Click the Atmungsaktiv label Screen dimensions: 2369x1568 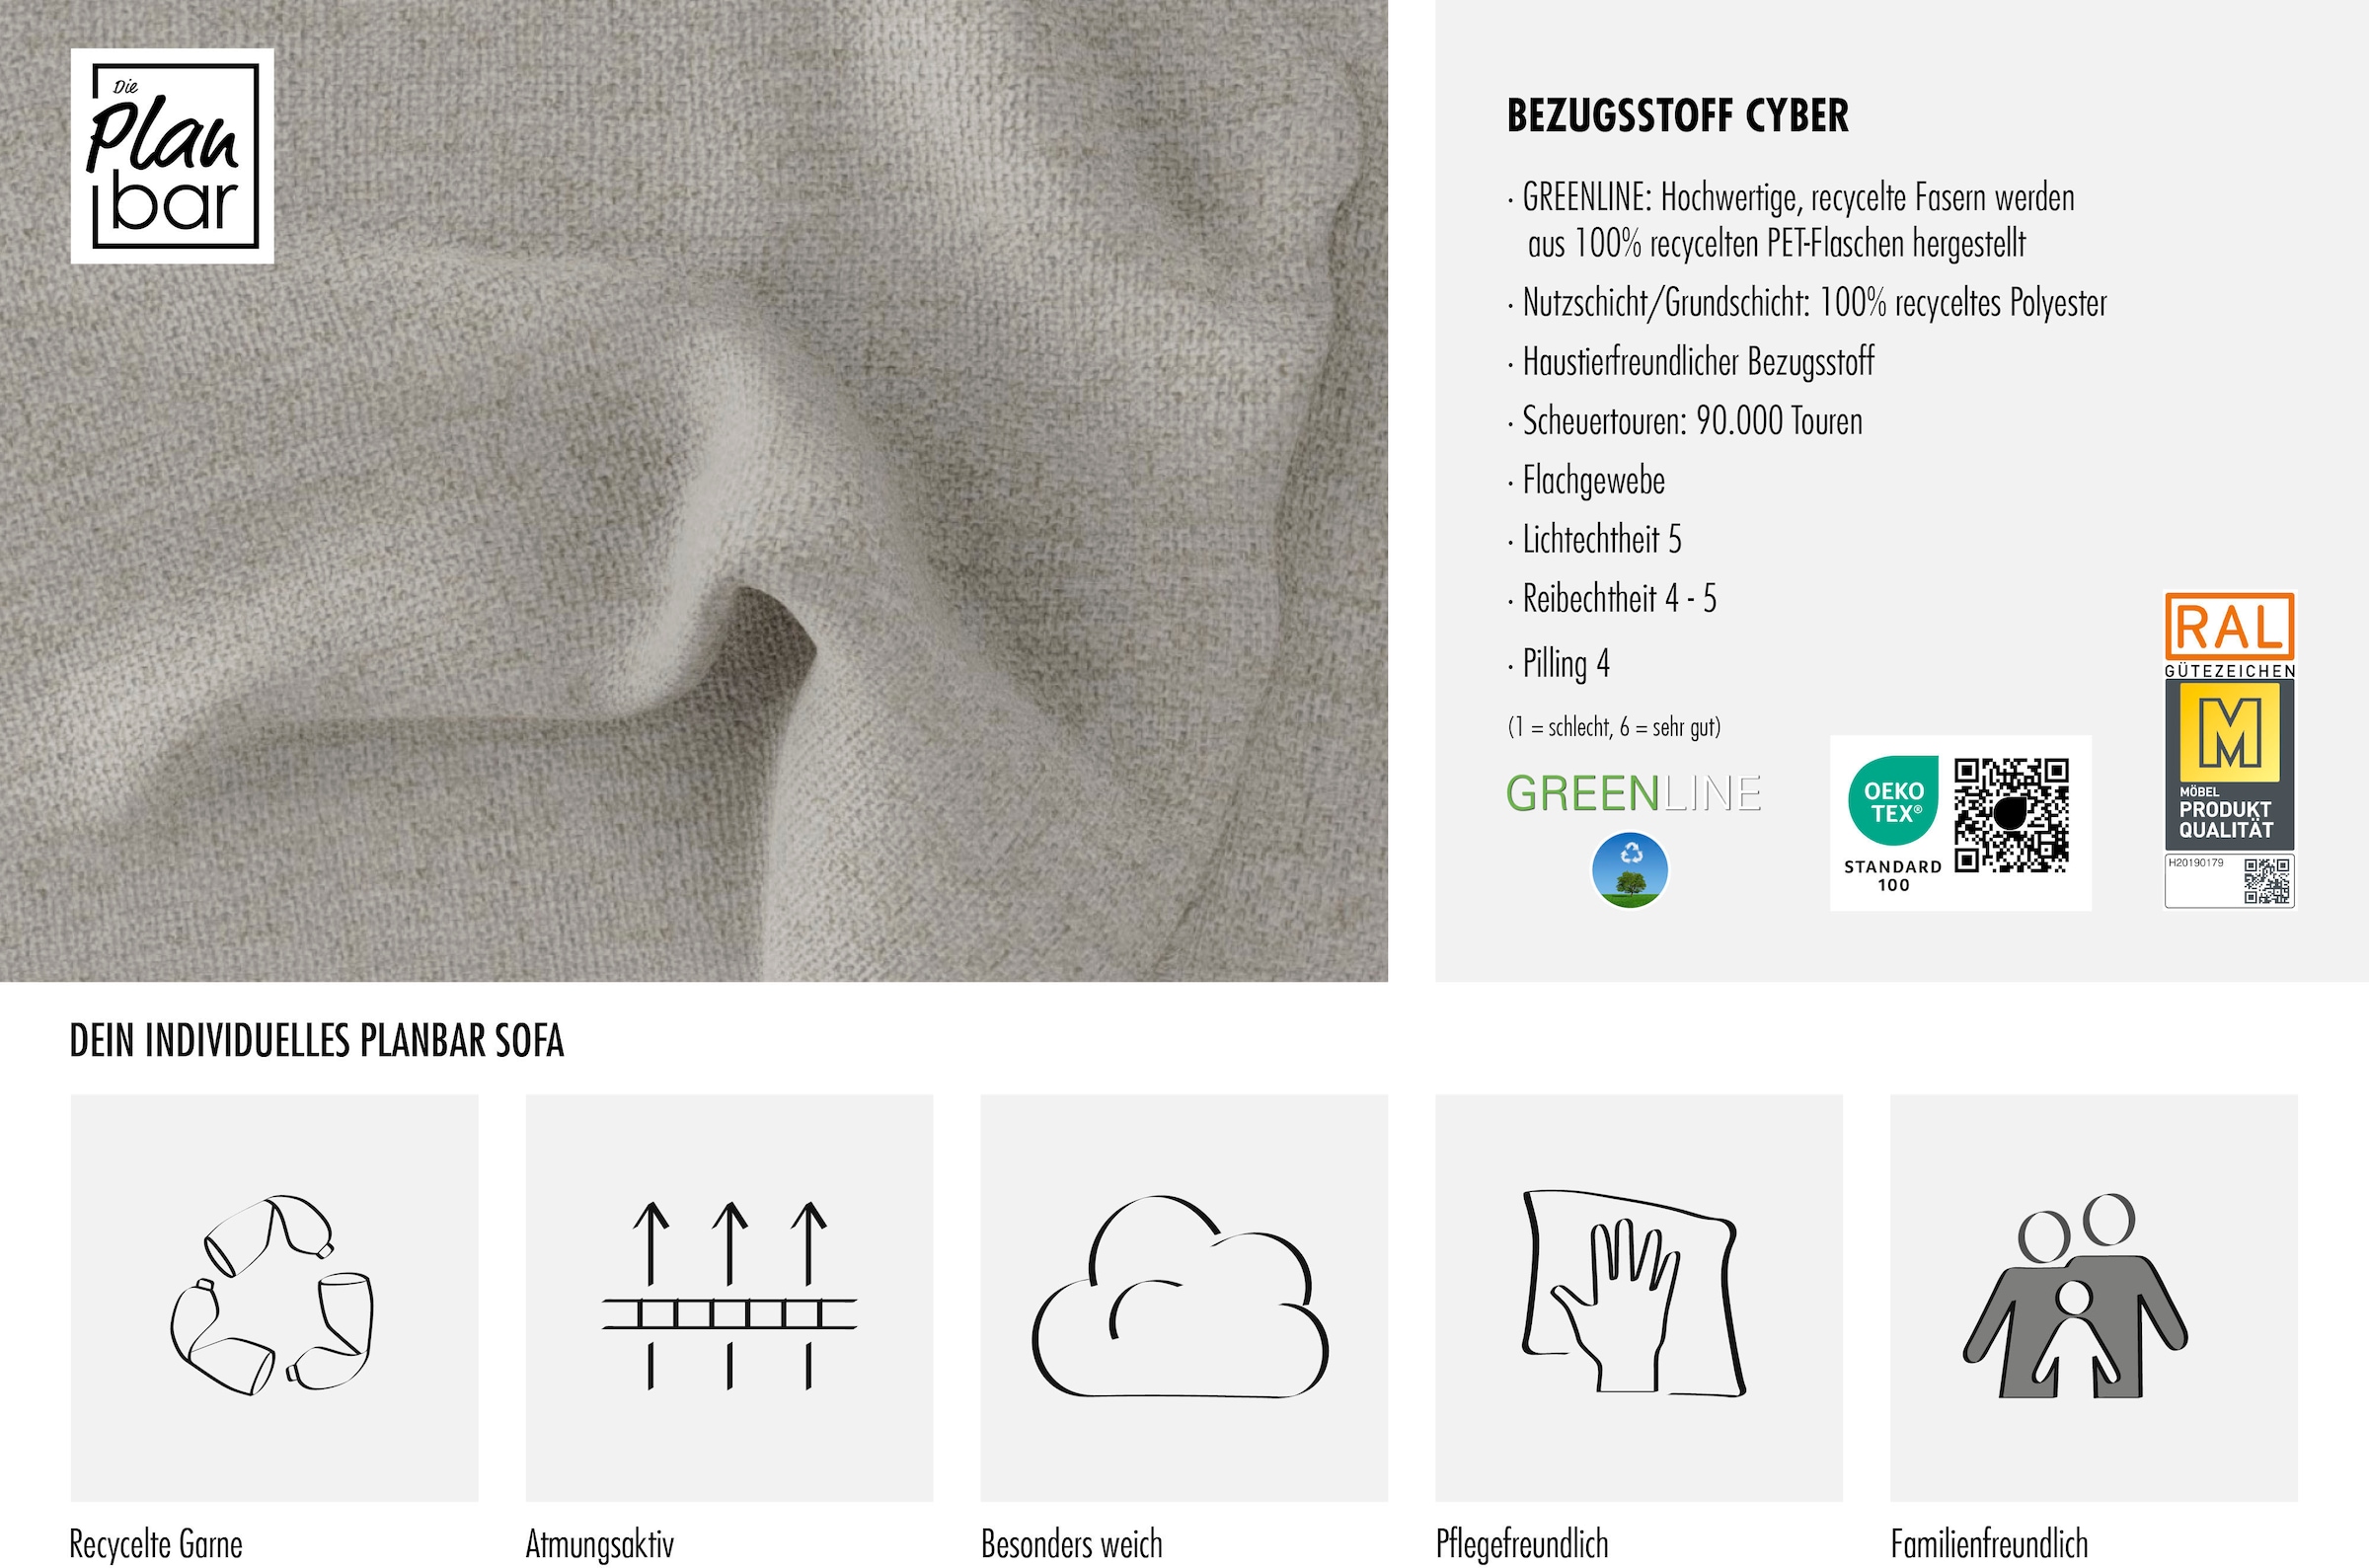(600, 1545)
